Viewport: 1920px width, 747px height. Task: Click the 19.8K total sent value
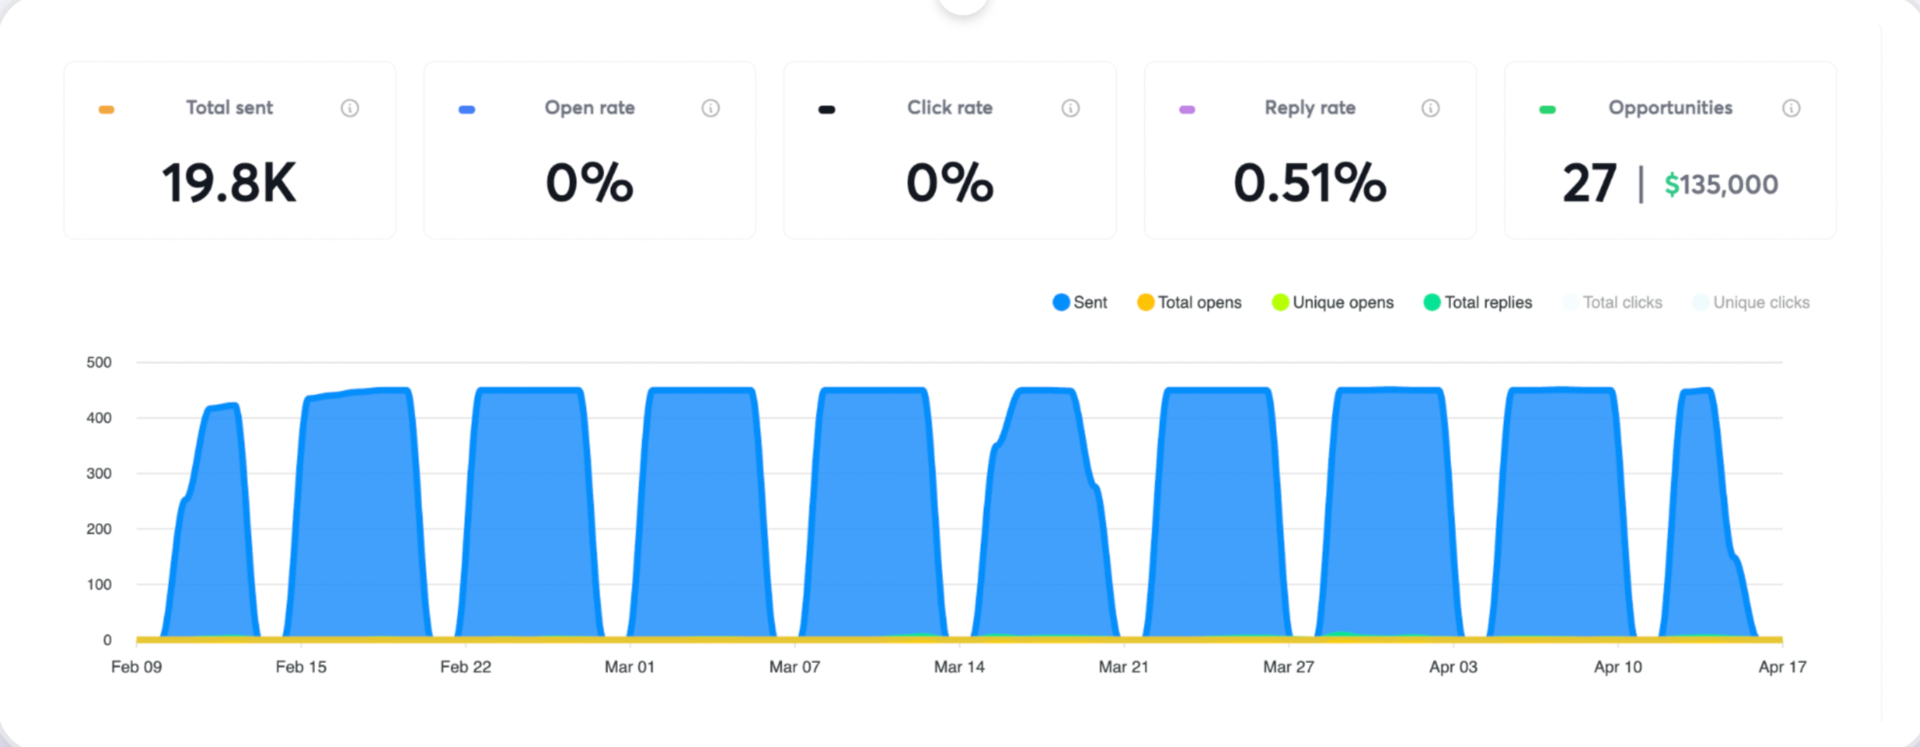coord(229,184)
